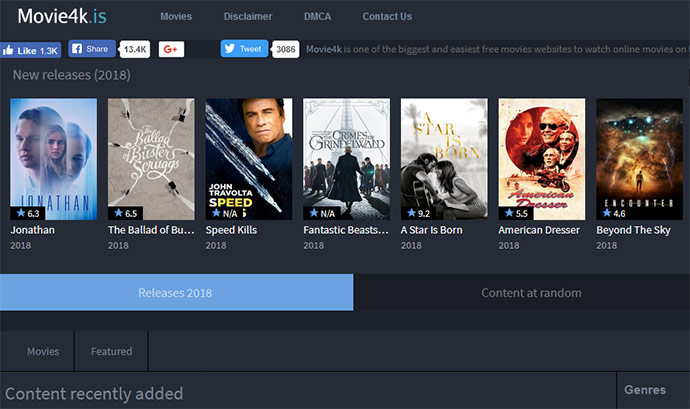
Task: Open The Ballad of Buster Scruggs poster
Action: (x=151, y=159)
